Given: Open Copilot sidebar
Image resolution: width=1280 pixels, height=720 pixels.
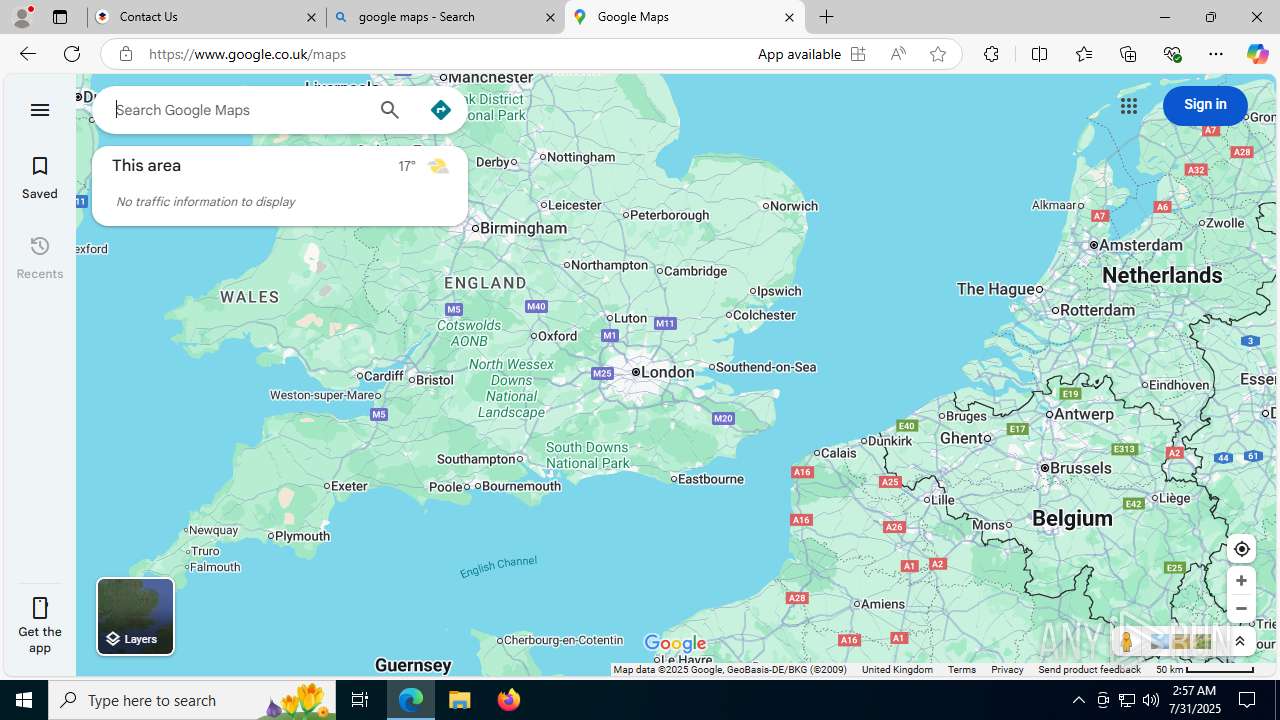Looking at the screenshot, I should tap(1257, 54).
